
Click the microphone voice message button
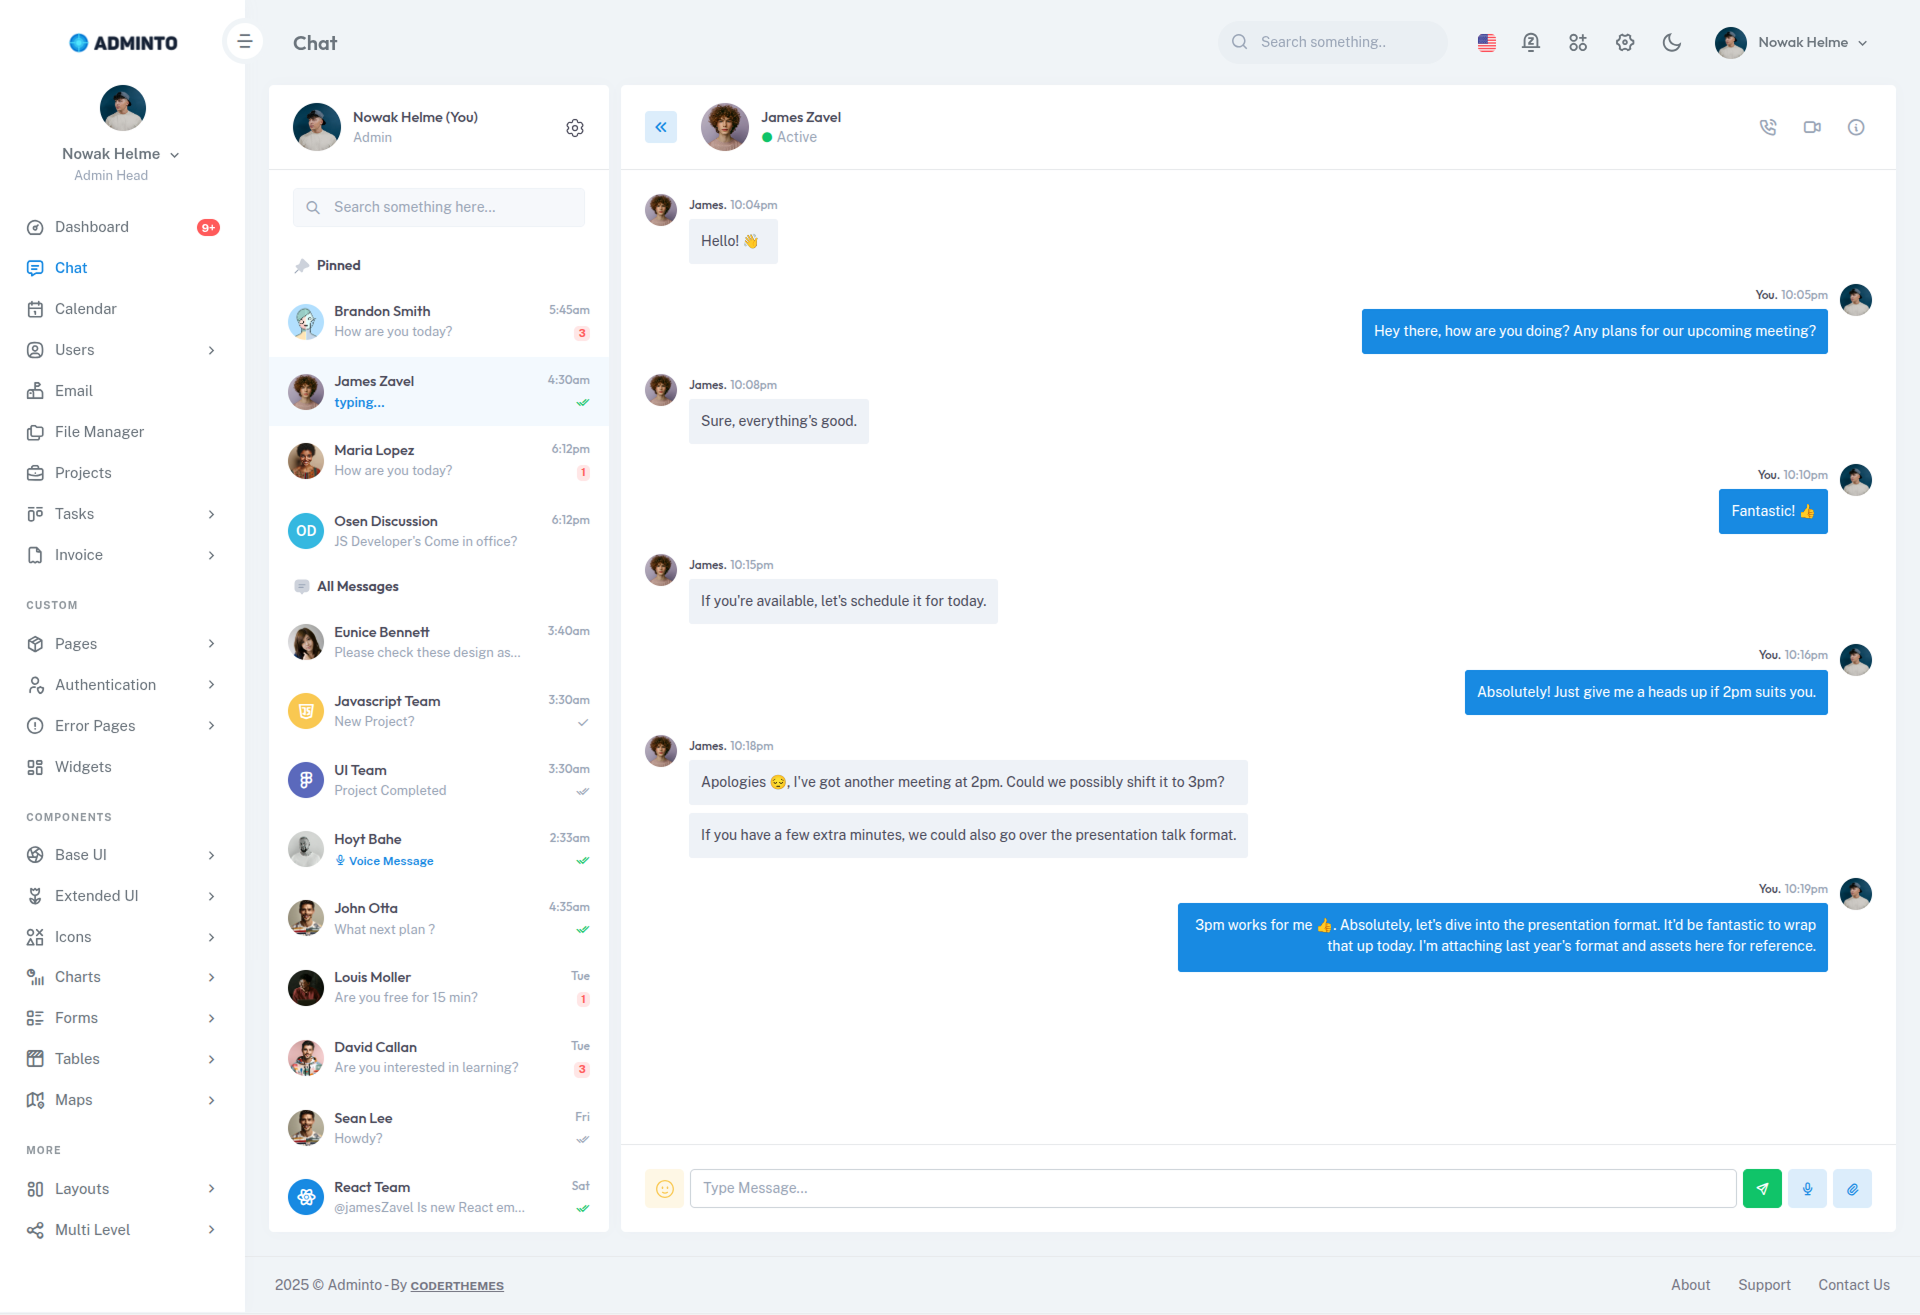(x=1807, y=1188)
